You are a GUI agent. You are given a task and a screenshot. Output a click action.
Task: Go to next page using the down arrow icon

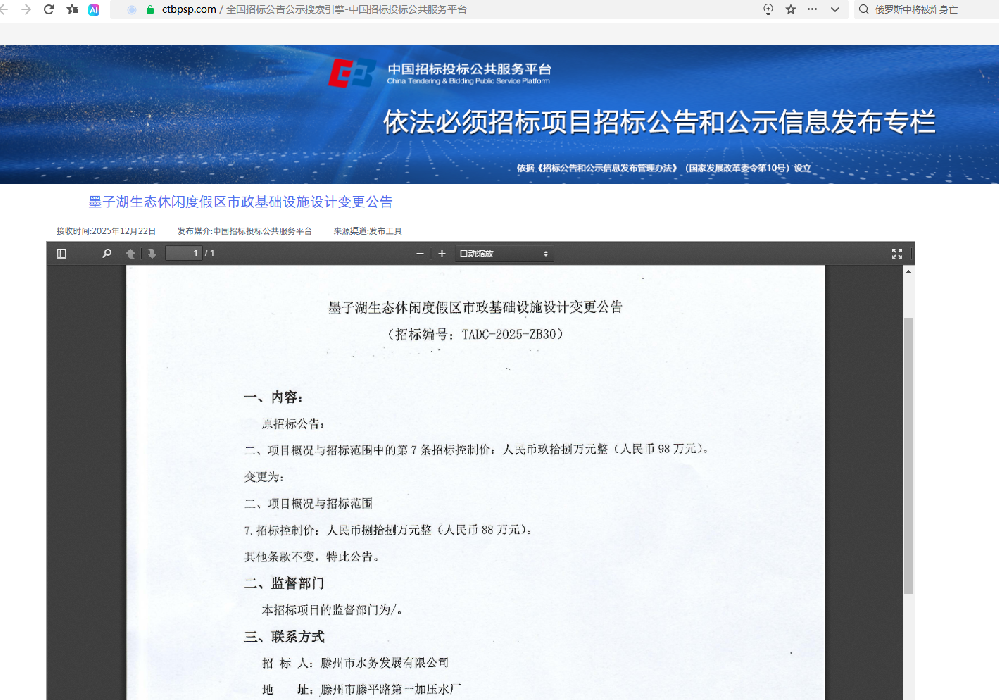click(150, 253)
